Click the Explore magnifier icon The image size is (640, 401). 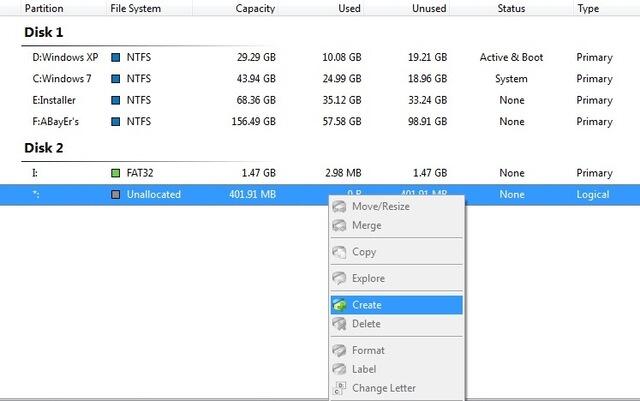click(340, 278)
